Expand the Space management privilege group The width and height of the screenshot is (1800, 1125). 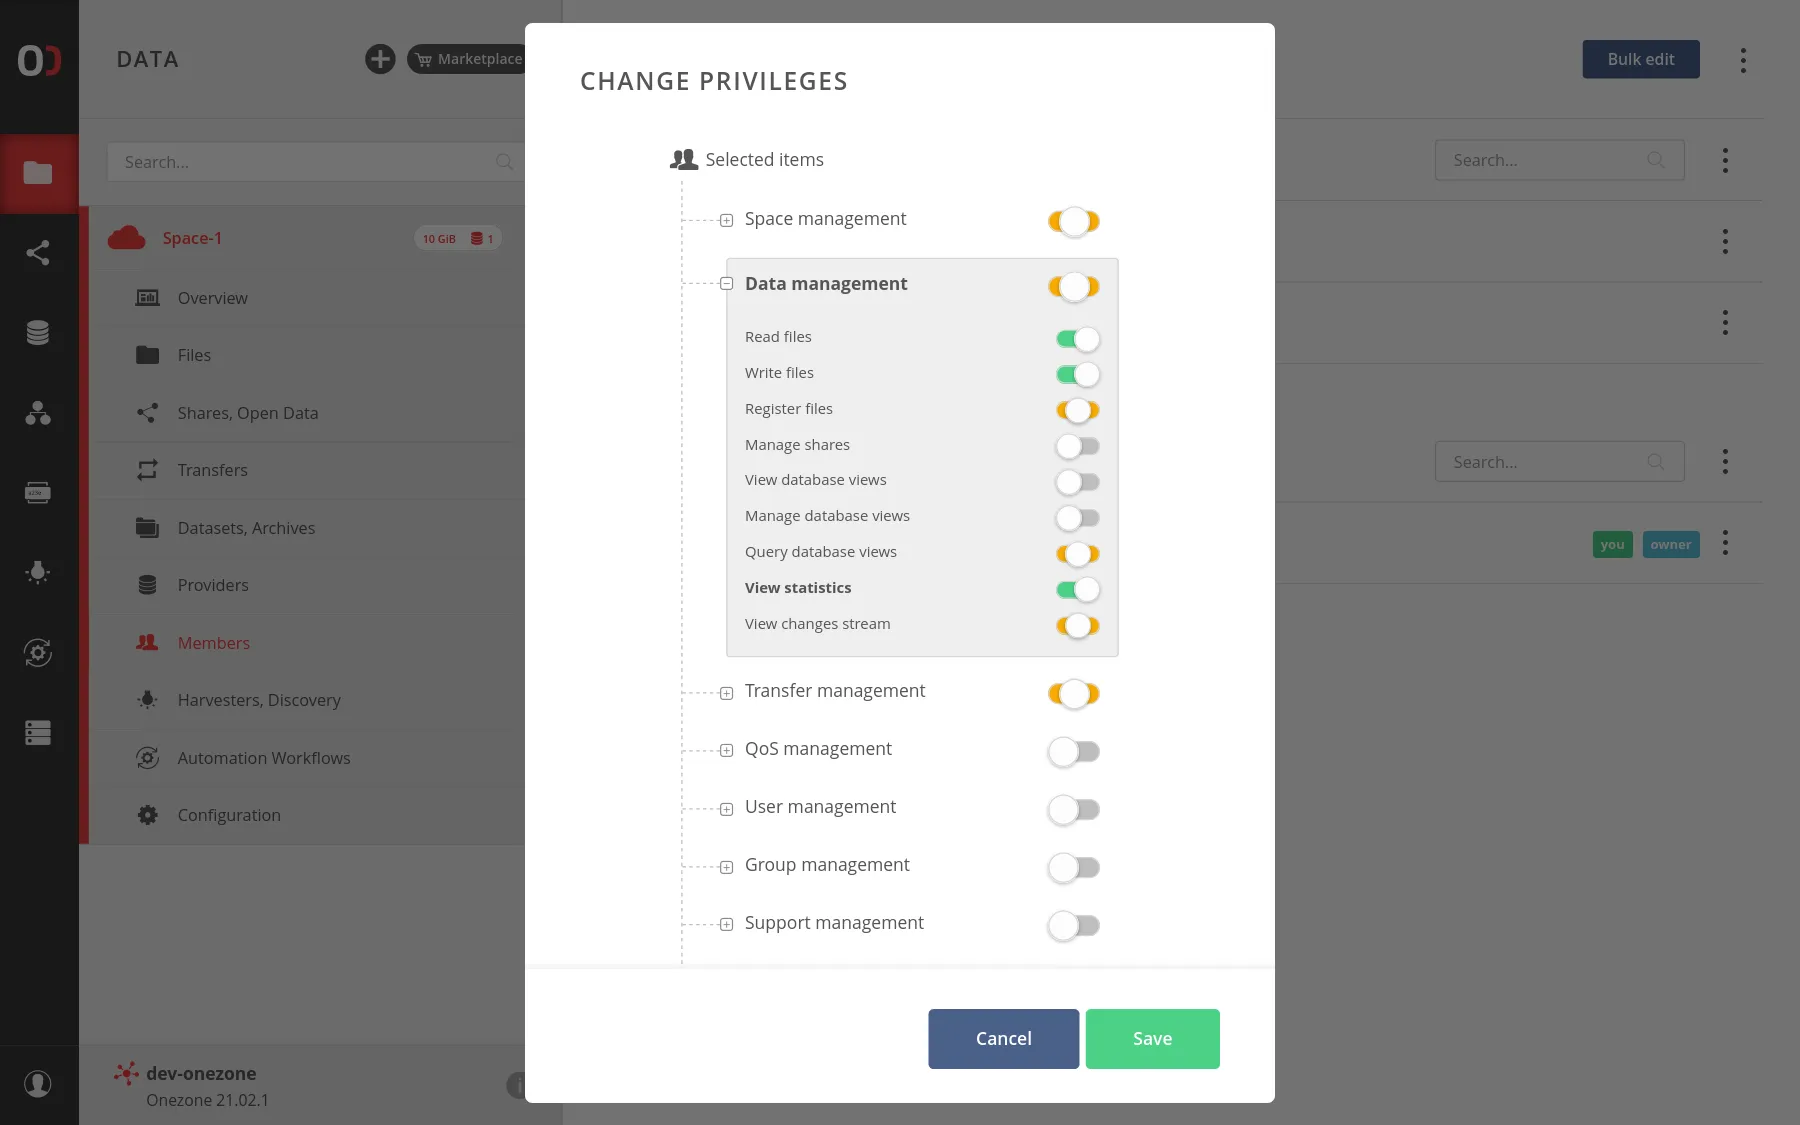click(x=727, y=220)
